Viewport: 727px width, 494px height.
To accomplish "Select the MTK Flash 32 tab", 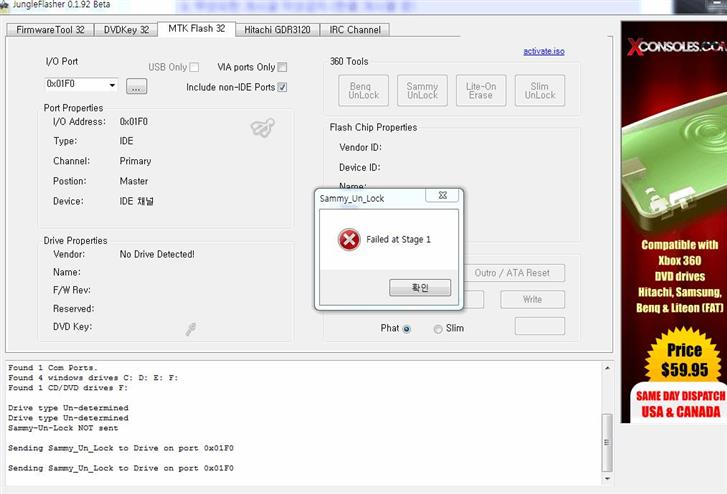I will coord(197,28).
